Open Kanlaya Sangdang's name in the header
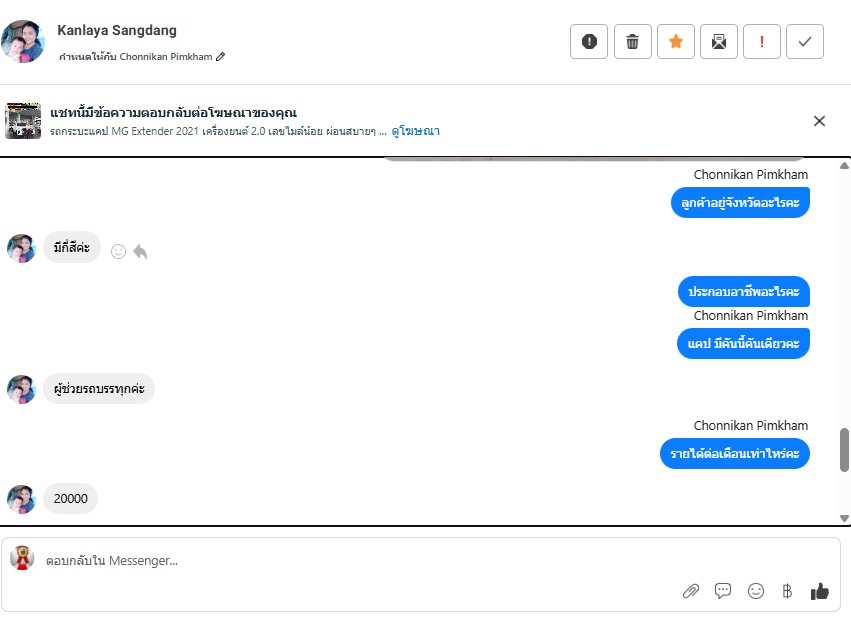The image size is (851, 619). [x=117, y=31]
